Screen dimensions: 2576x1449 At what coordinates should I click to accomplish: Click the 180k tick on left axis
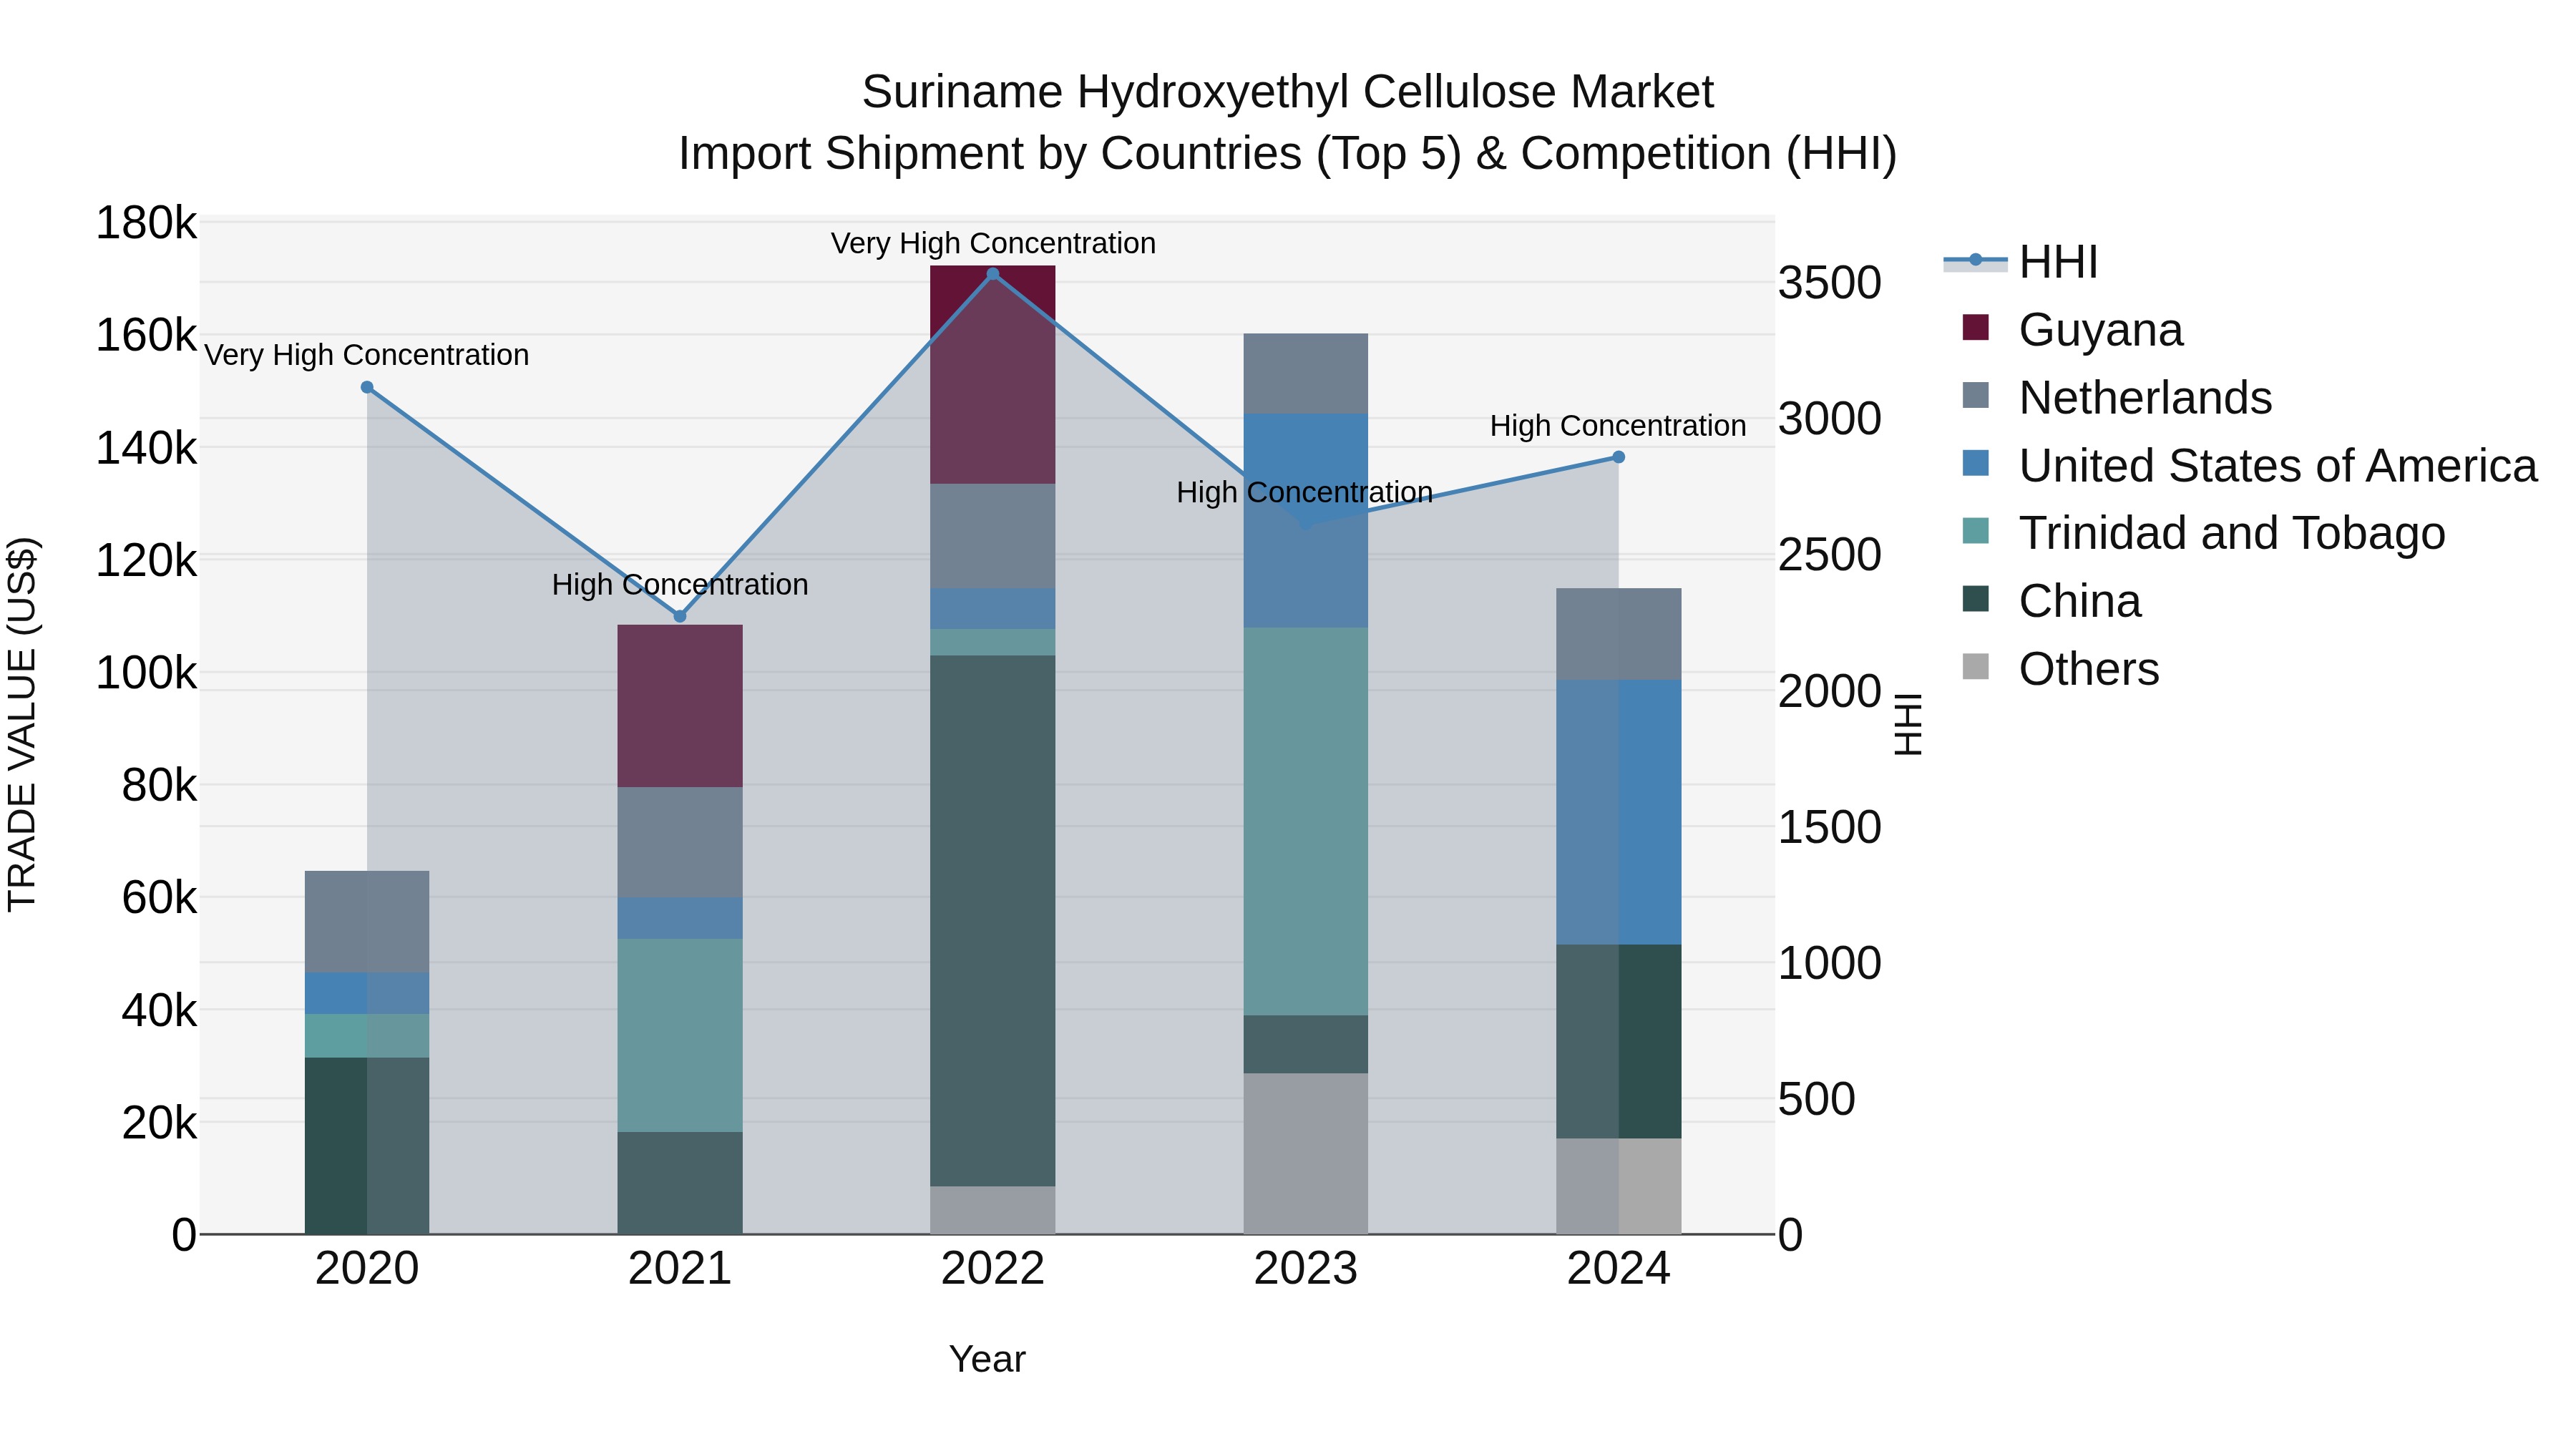[x=147, y=223]
